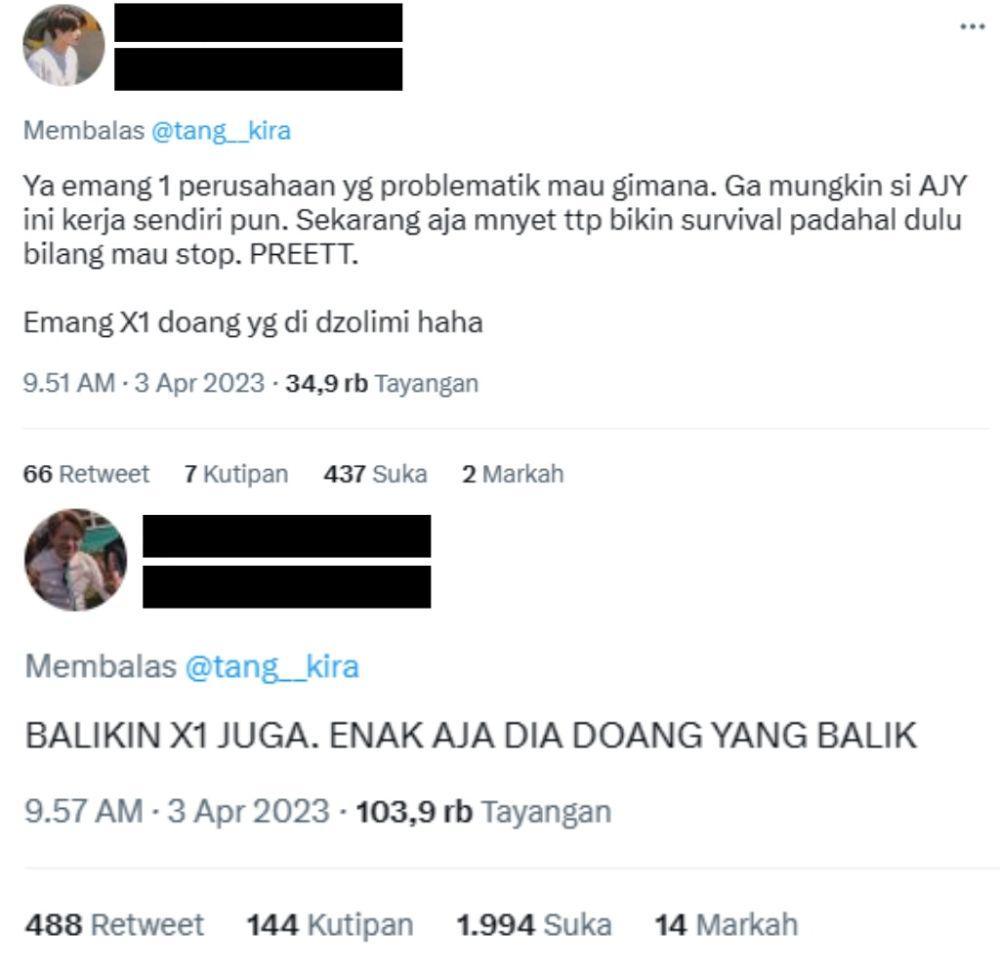
Task: Open the 34,9 rb Tayangan view count
Action: [x=382, y=383]
